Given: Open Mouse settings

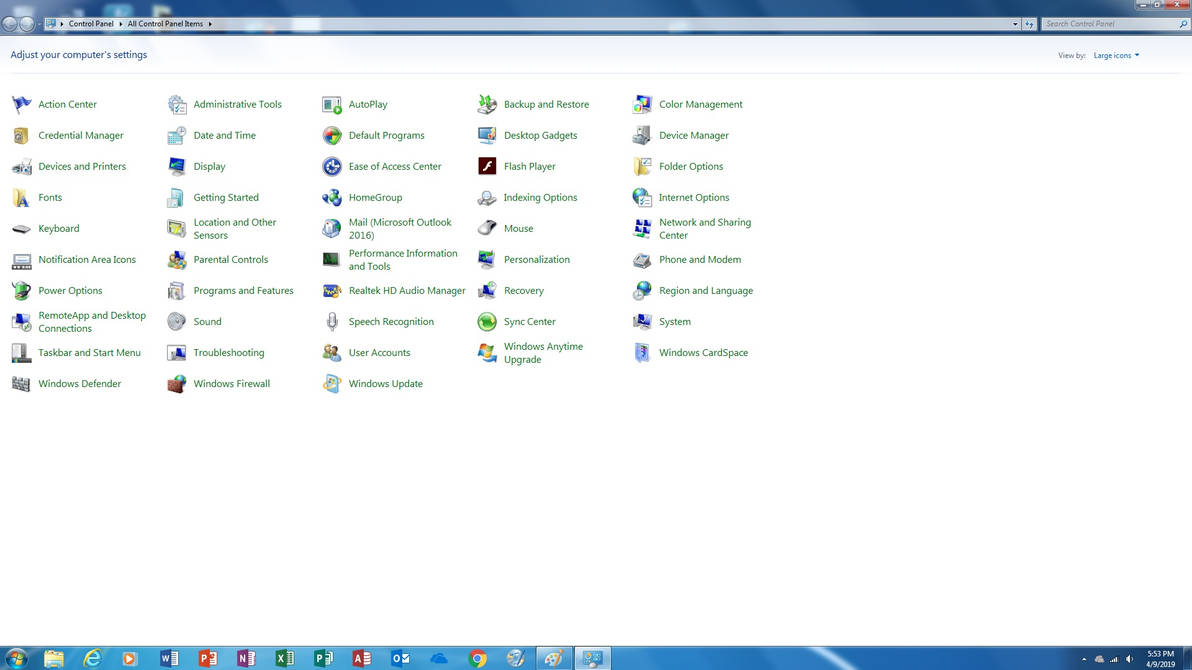Looking at the screenshot, I should point(519,228).
